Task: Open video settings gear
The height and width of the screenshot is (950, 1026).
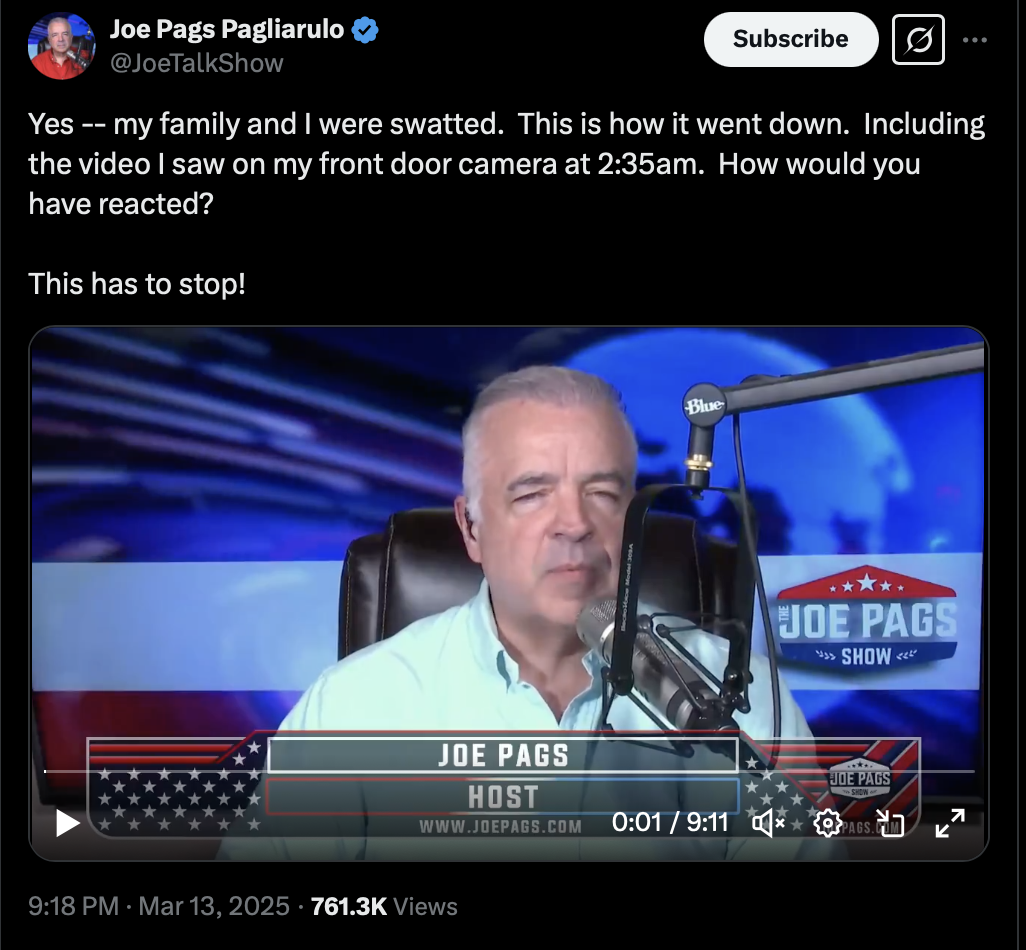Action: pos(827,822)
